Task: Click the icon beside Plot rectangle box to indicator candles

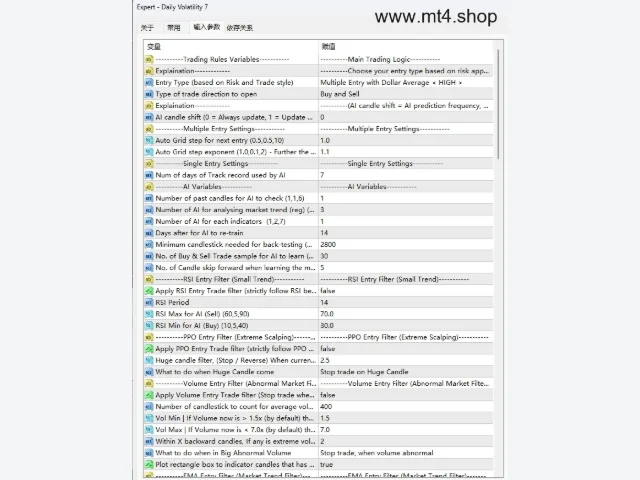Action: click(149, 464)
